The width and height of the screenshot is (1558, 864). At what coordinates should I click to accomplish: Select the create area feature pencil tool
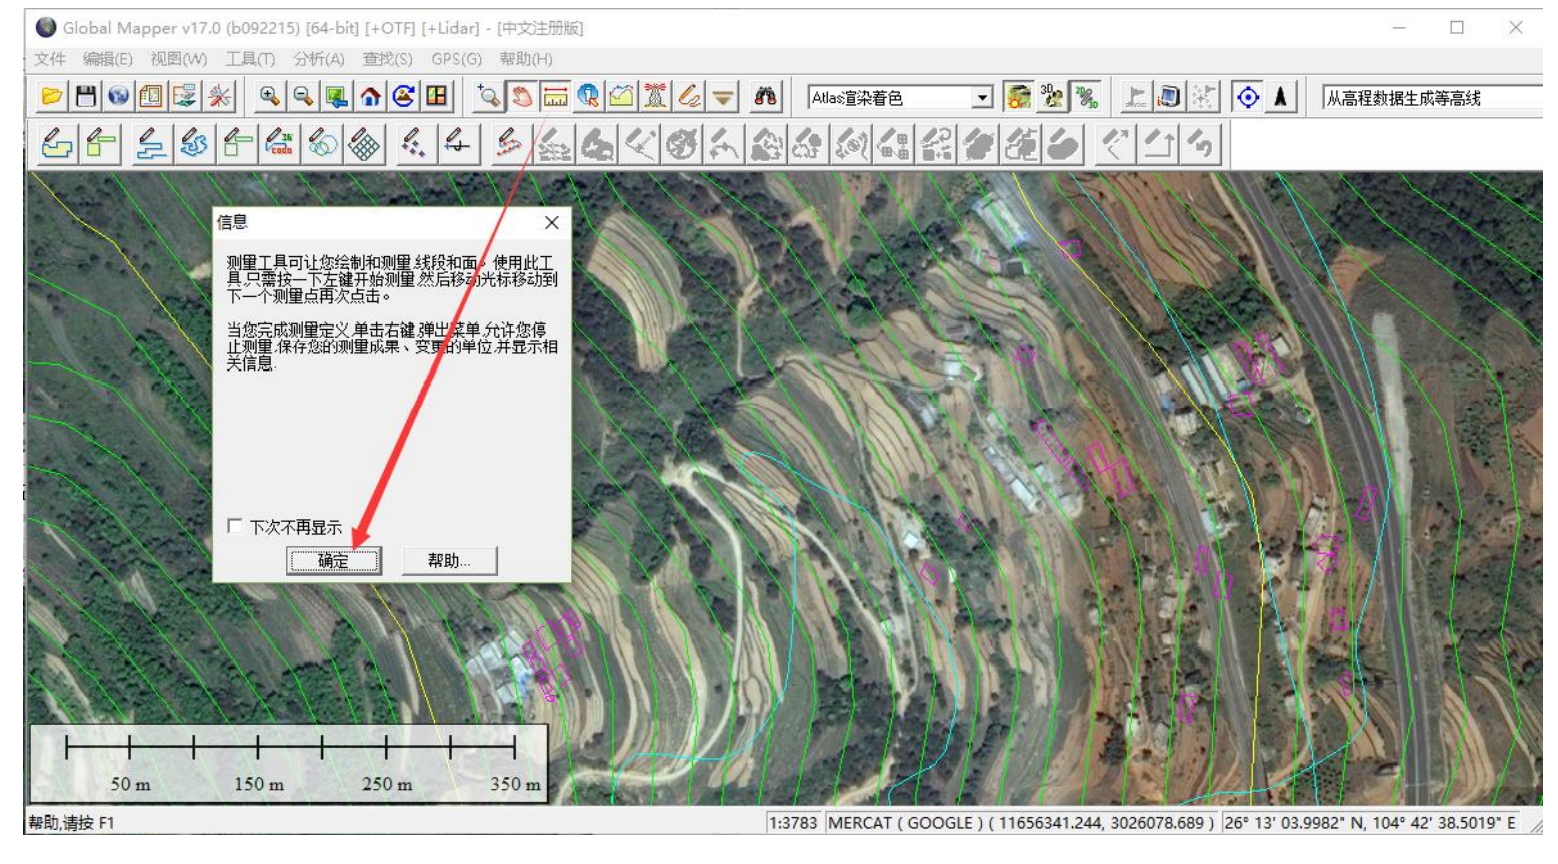[x=57, y=145]
